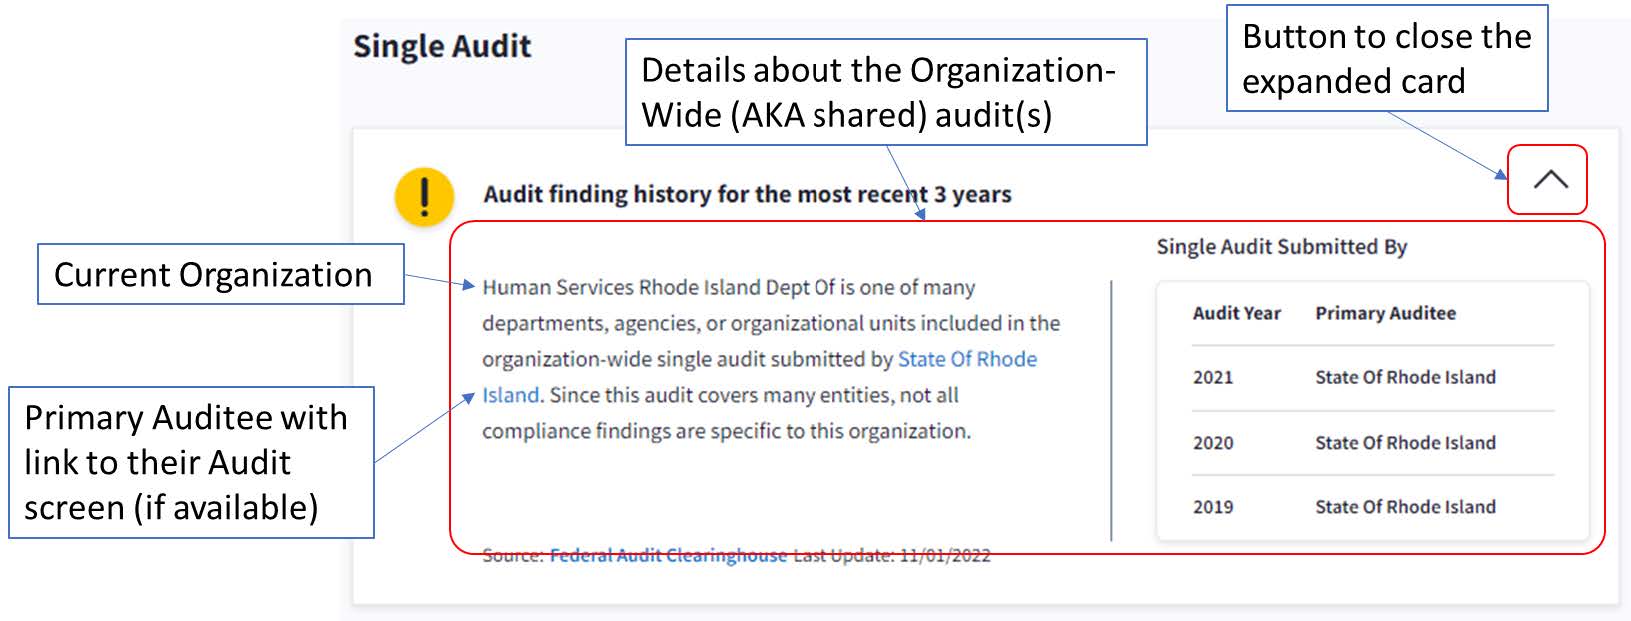
Task: Click State Of Rhode Island in 2020 row
Action: (1405, 443)
